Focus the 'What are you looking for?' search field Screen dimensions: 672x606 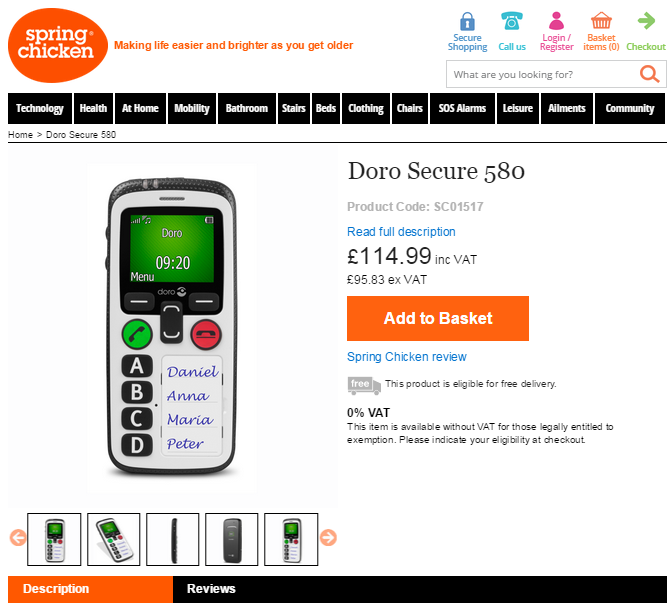point(543,74)
